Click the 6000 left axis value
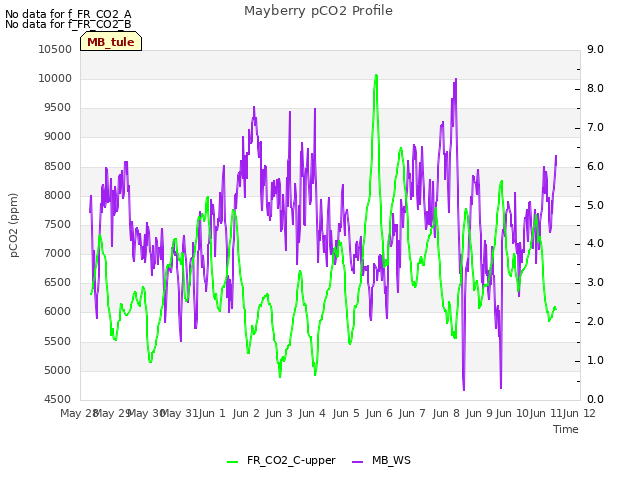Image resolution: width=640 pixels, height=480 pixels. click(58, 311)
